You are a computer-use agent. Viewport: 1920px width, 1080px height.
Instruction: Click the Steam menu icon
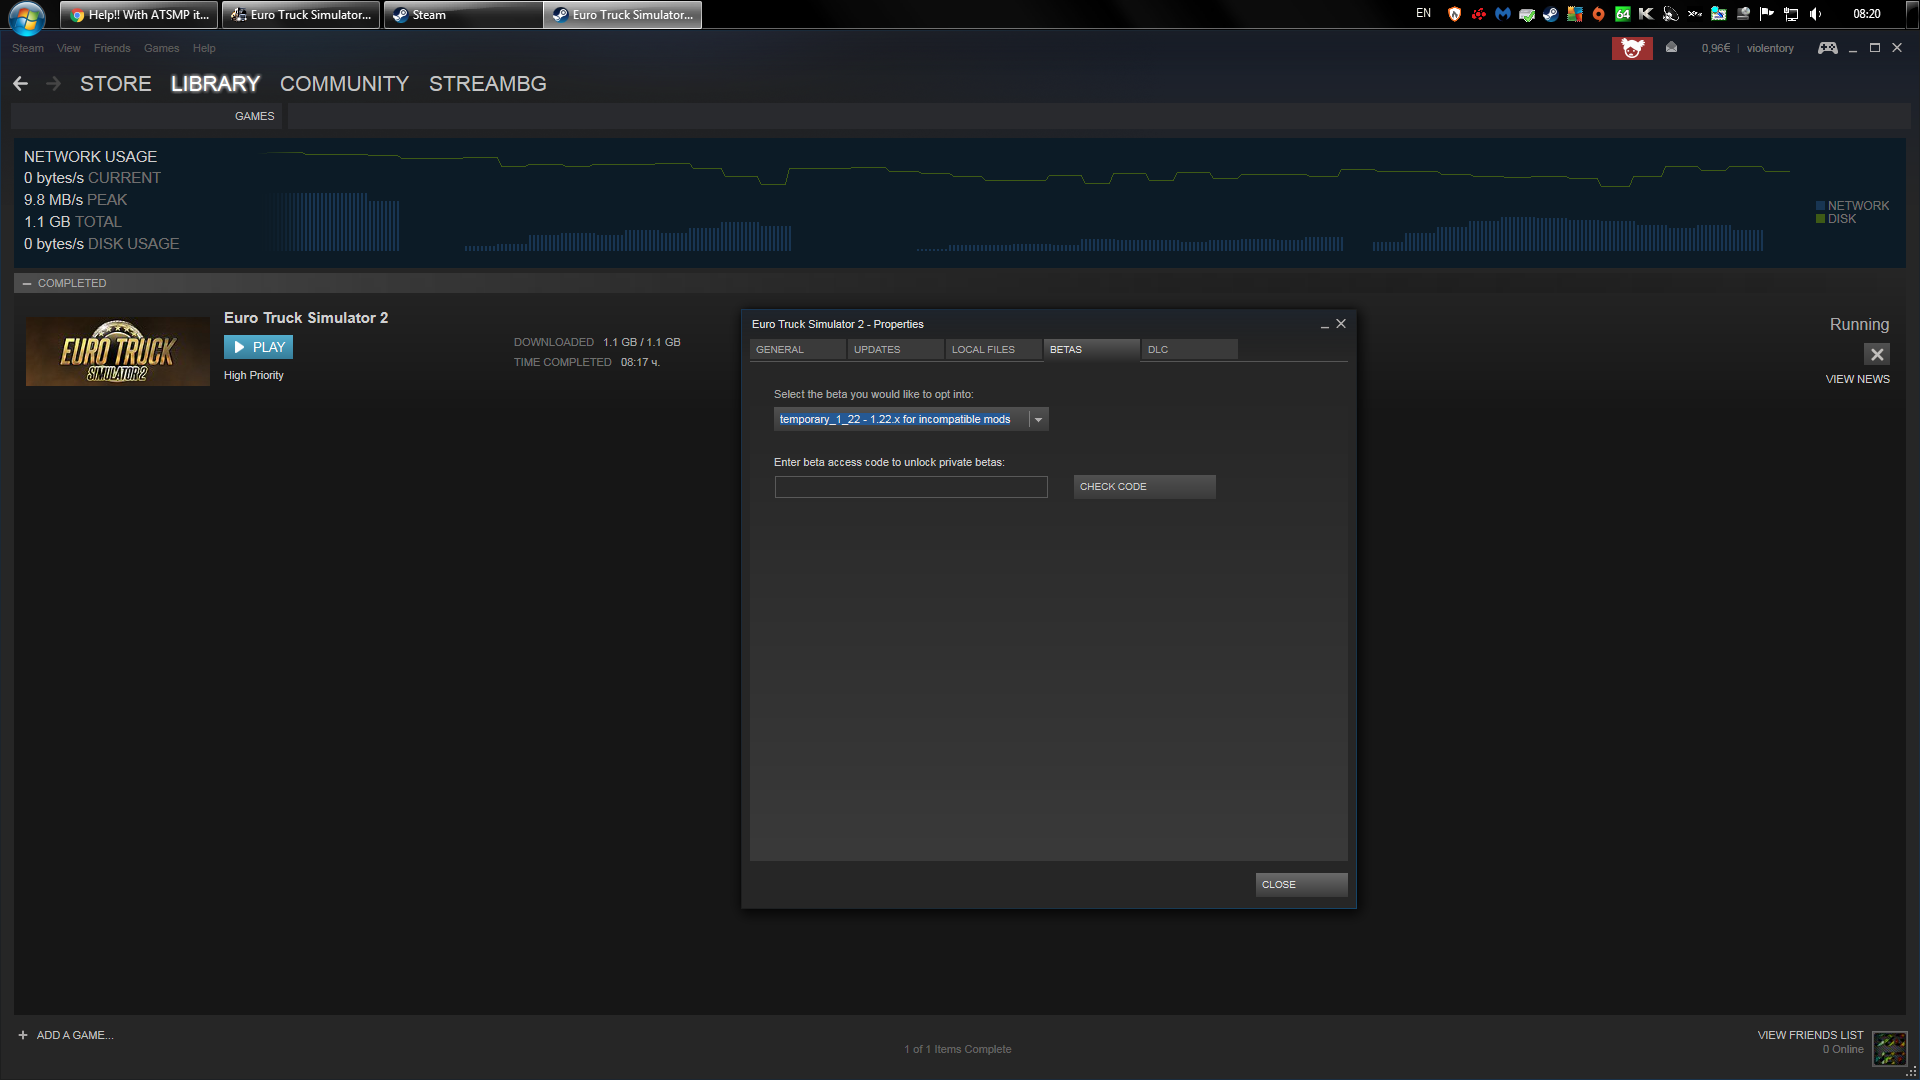[x=25, y=47]
